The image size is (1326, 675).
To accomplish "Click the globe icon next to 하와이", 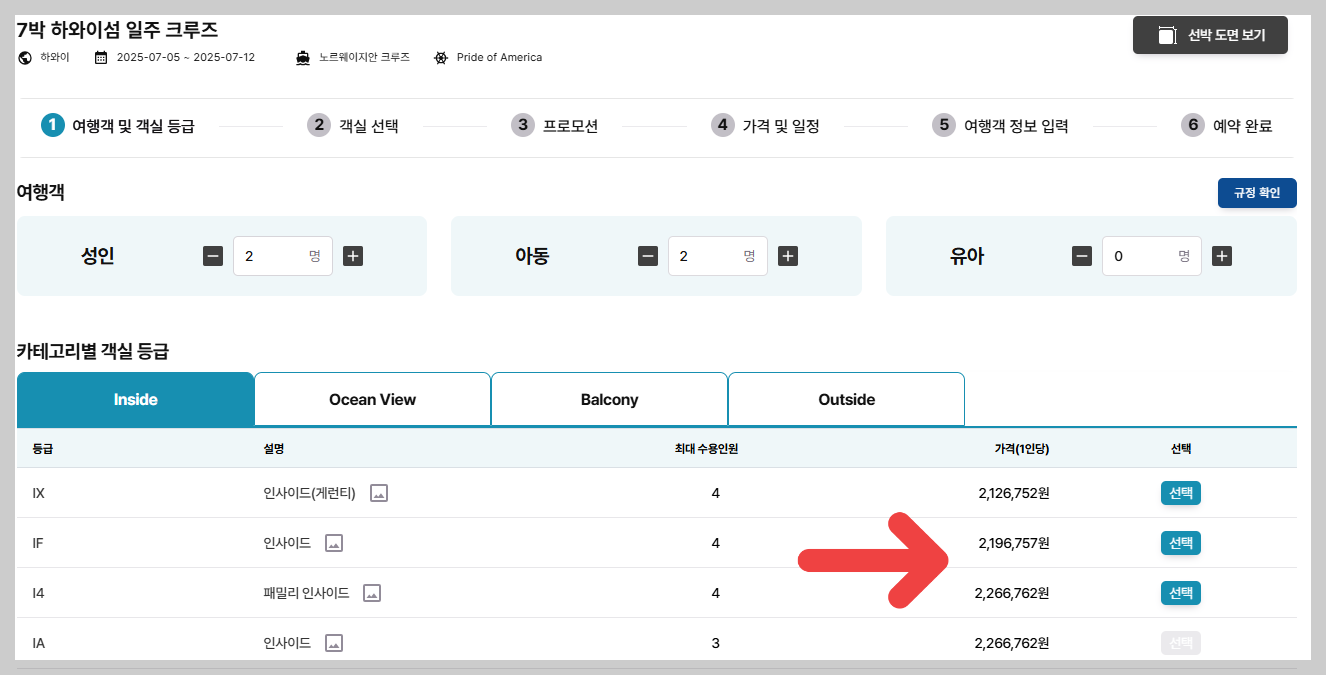I will (x=24, y=57).
